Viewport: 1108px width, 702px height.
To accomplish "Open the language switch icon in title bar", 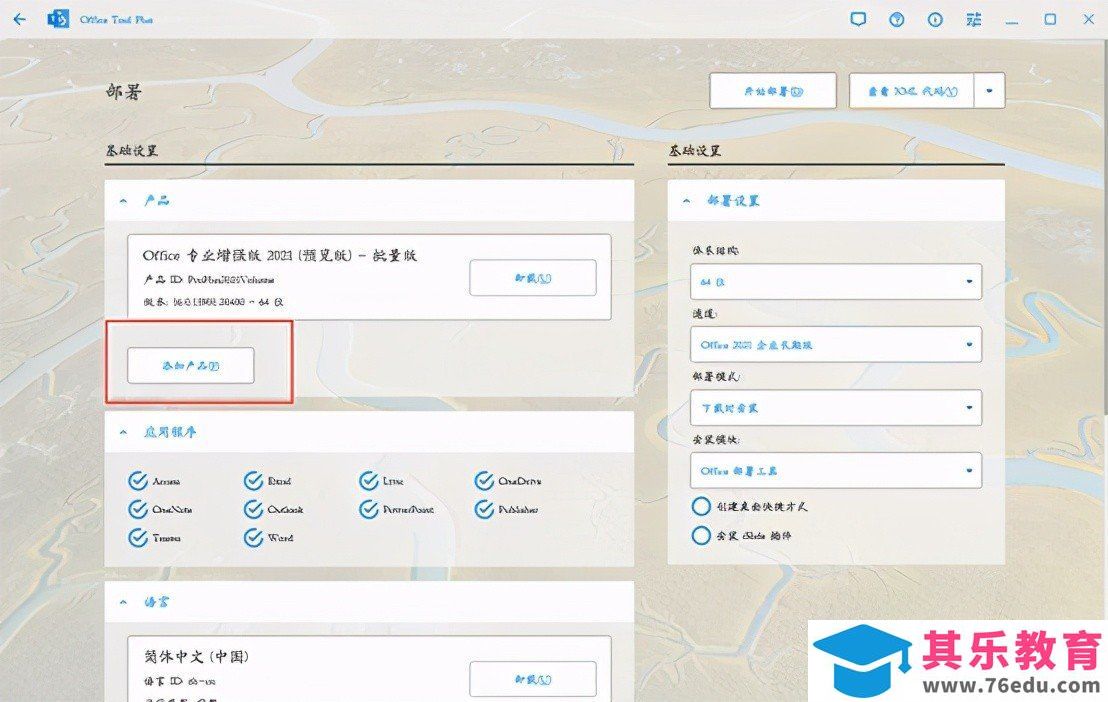I will click(x=974, y=19).
